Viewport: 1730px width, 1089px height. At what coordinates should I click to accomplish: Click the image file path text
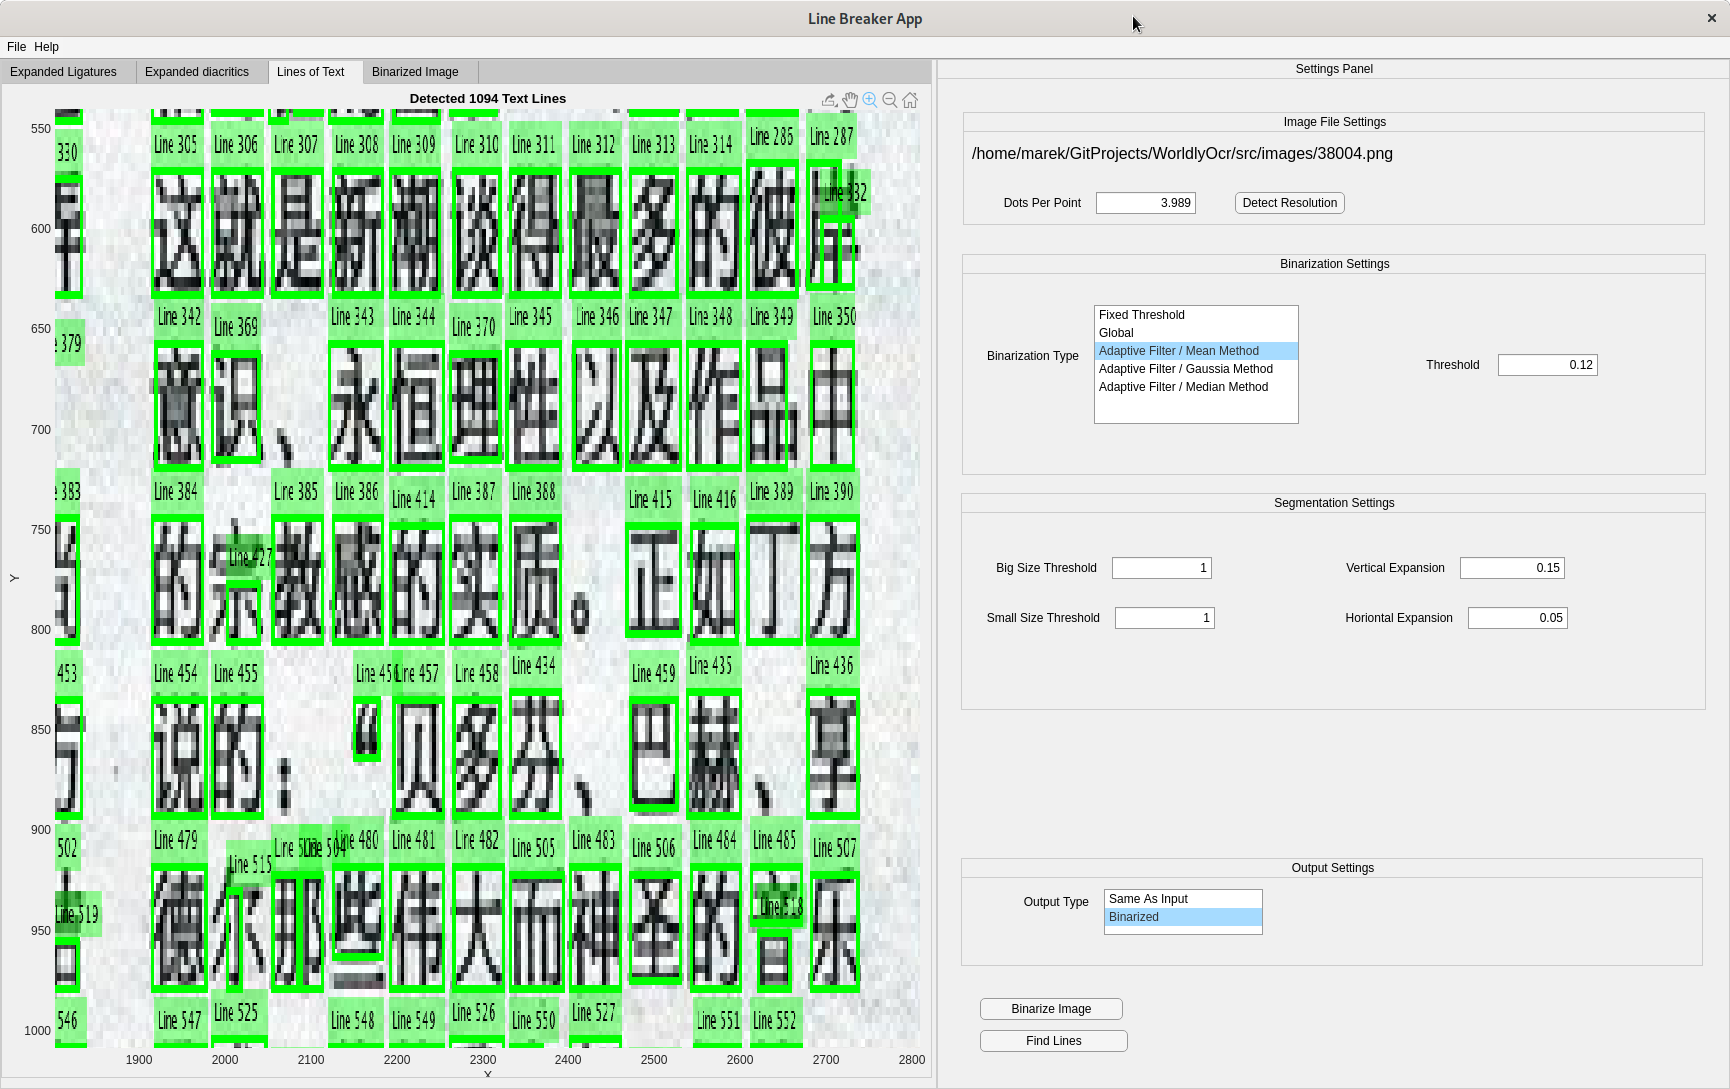coord(1182,154)
